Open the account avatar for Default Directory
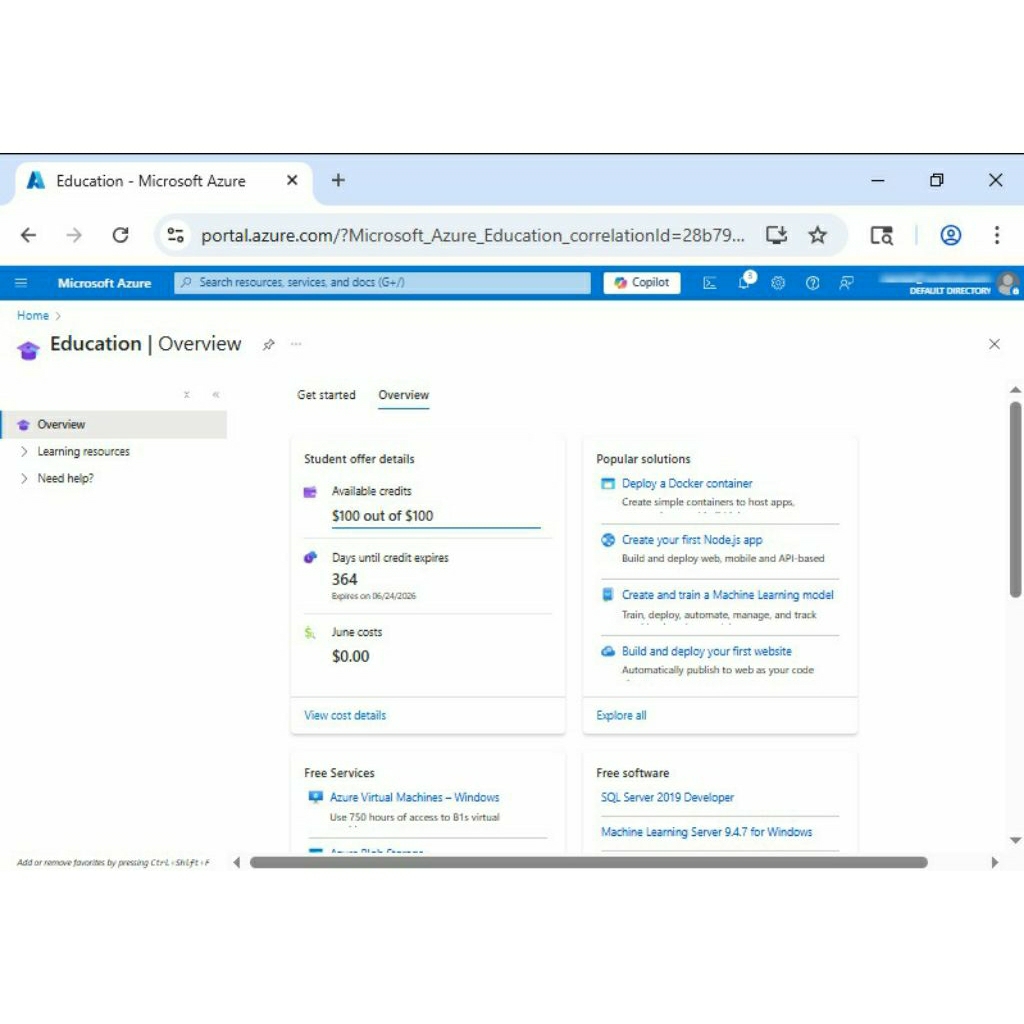This screenshot has width=1024, height=1024. coord(1008,283)
